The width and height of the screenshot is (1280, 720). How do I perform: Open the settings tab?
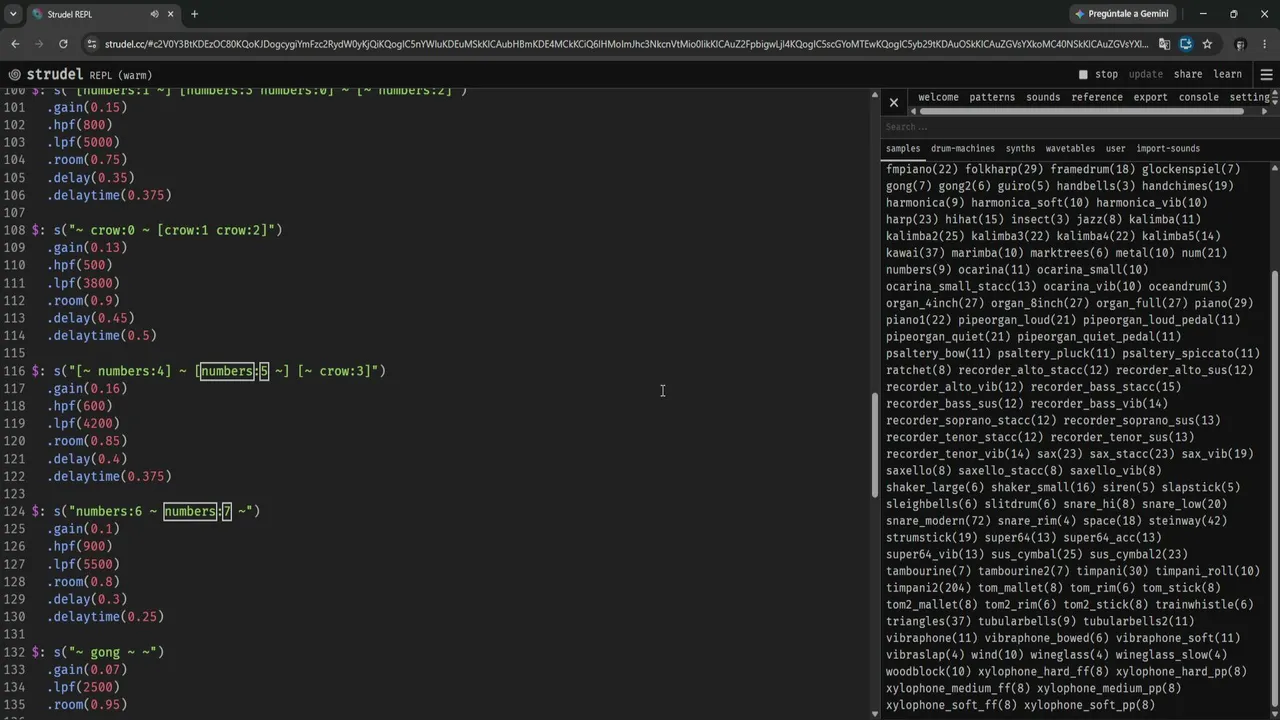coord(1249,97)
